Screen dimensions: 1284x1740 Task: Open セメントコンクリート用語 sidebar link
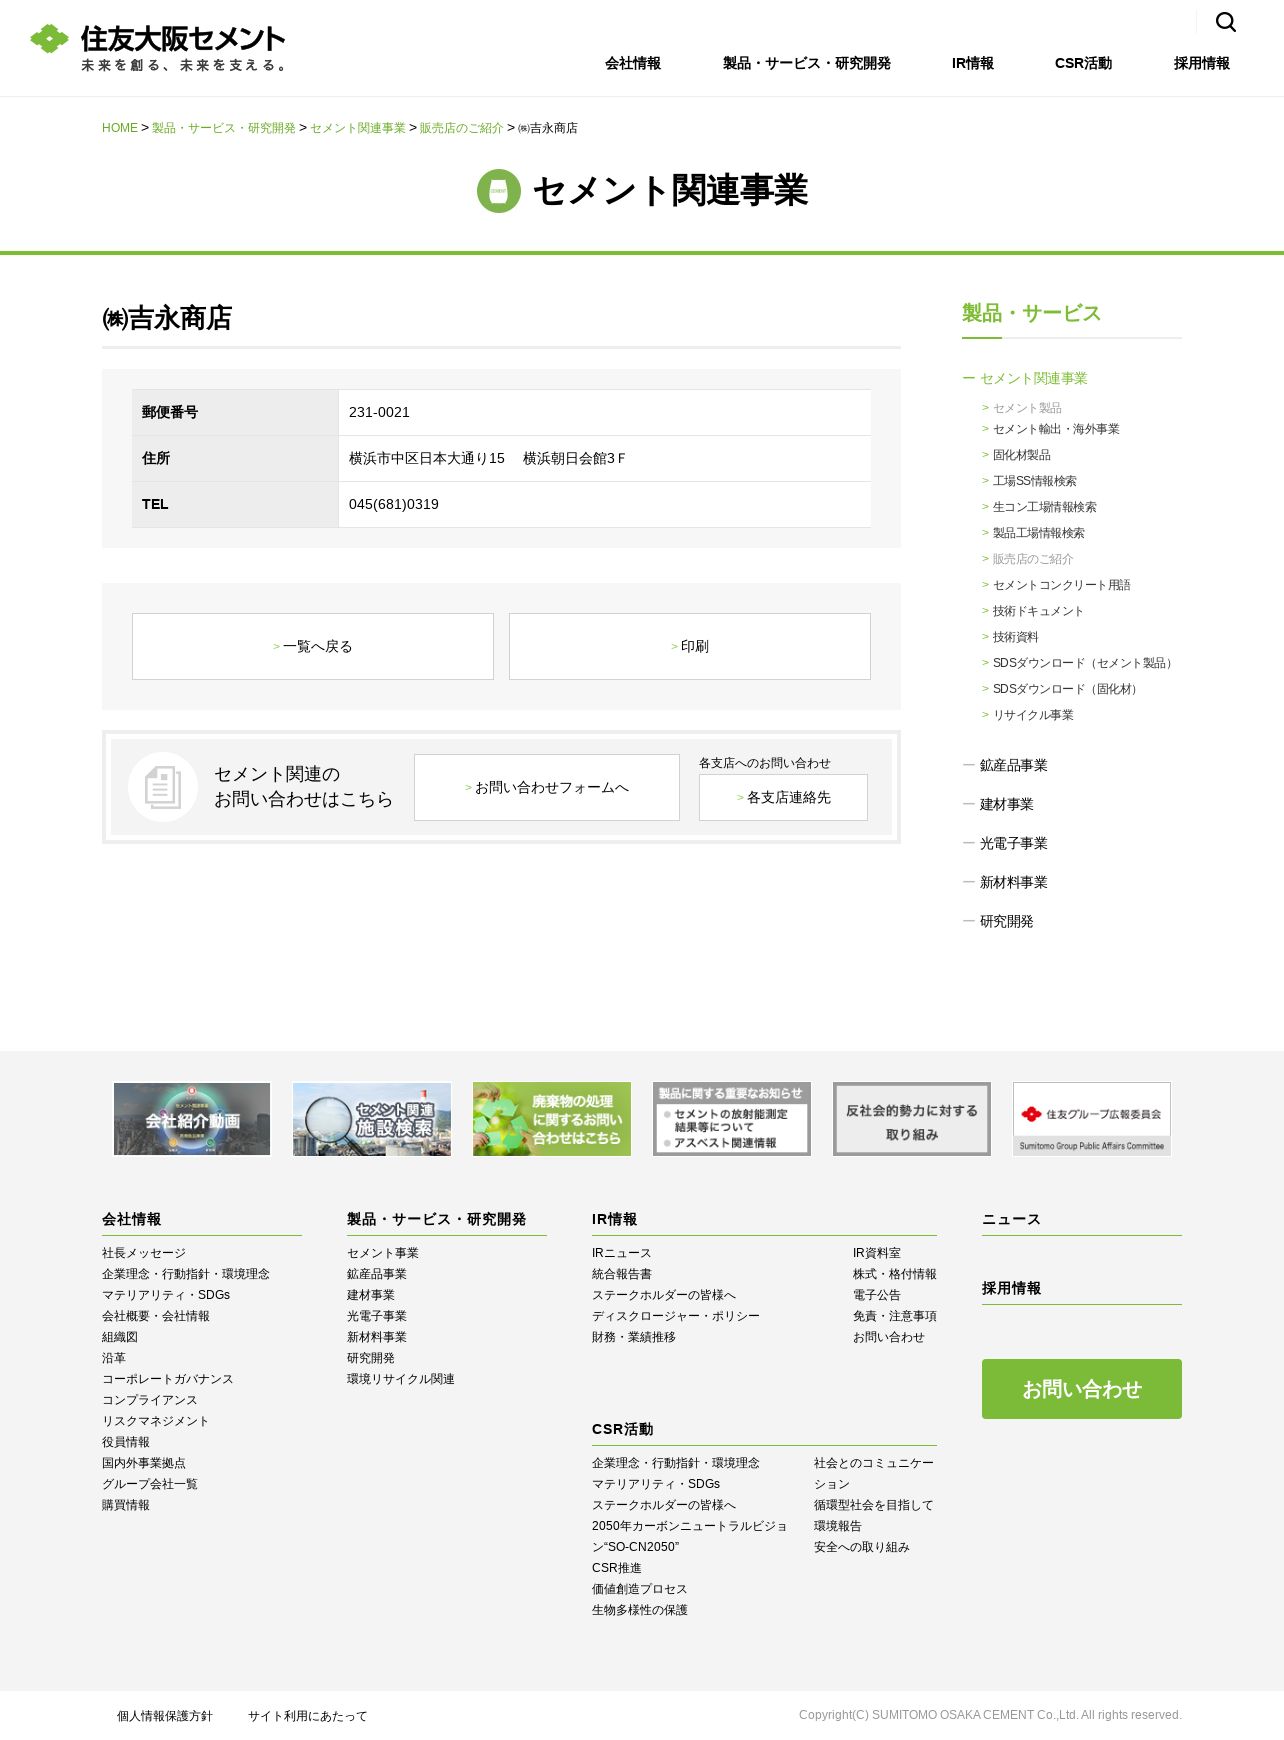tap(1061, 585)
